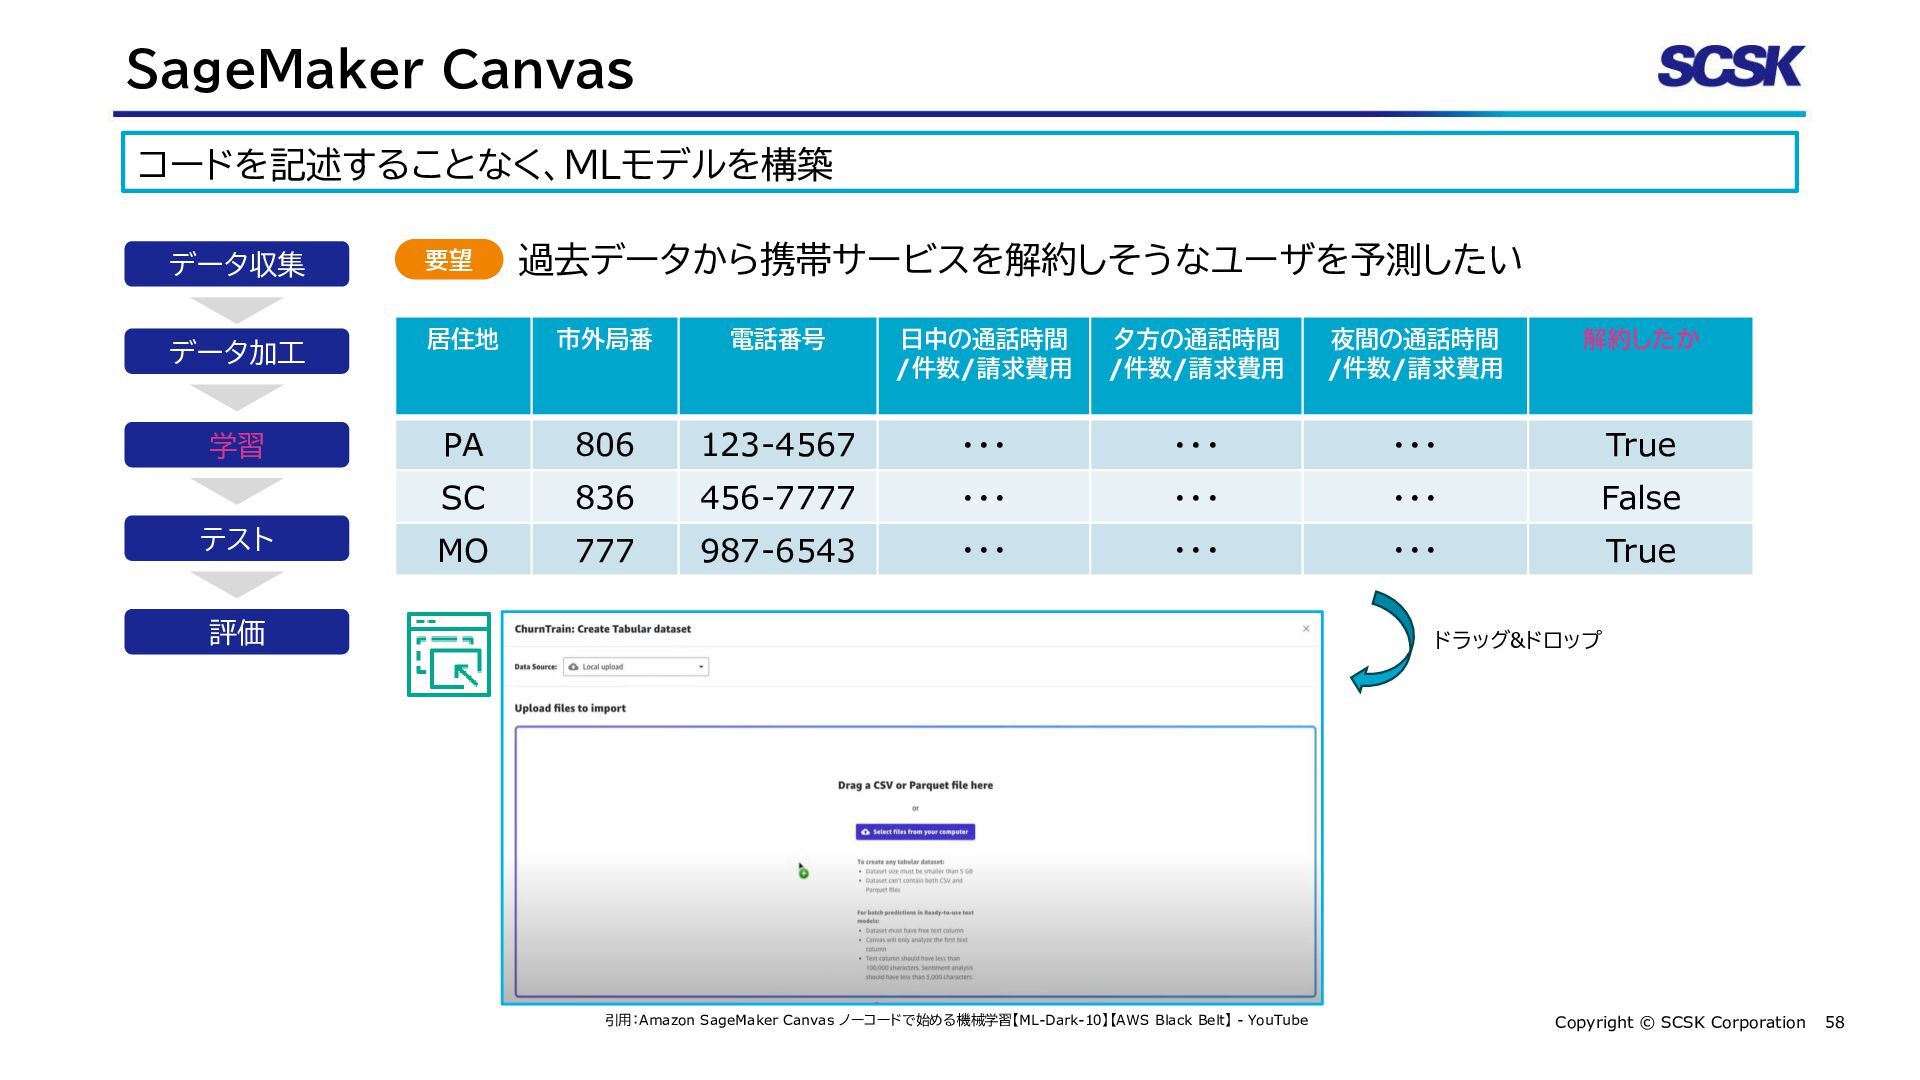Click the MO cell
Viewport: 1920px width, 1080px height.
[463, 551]
